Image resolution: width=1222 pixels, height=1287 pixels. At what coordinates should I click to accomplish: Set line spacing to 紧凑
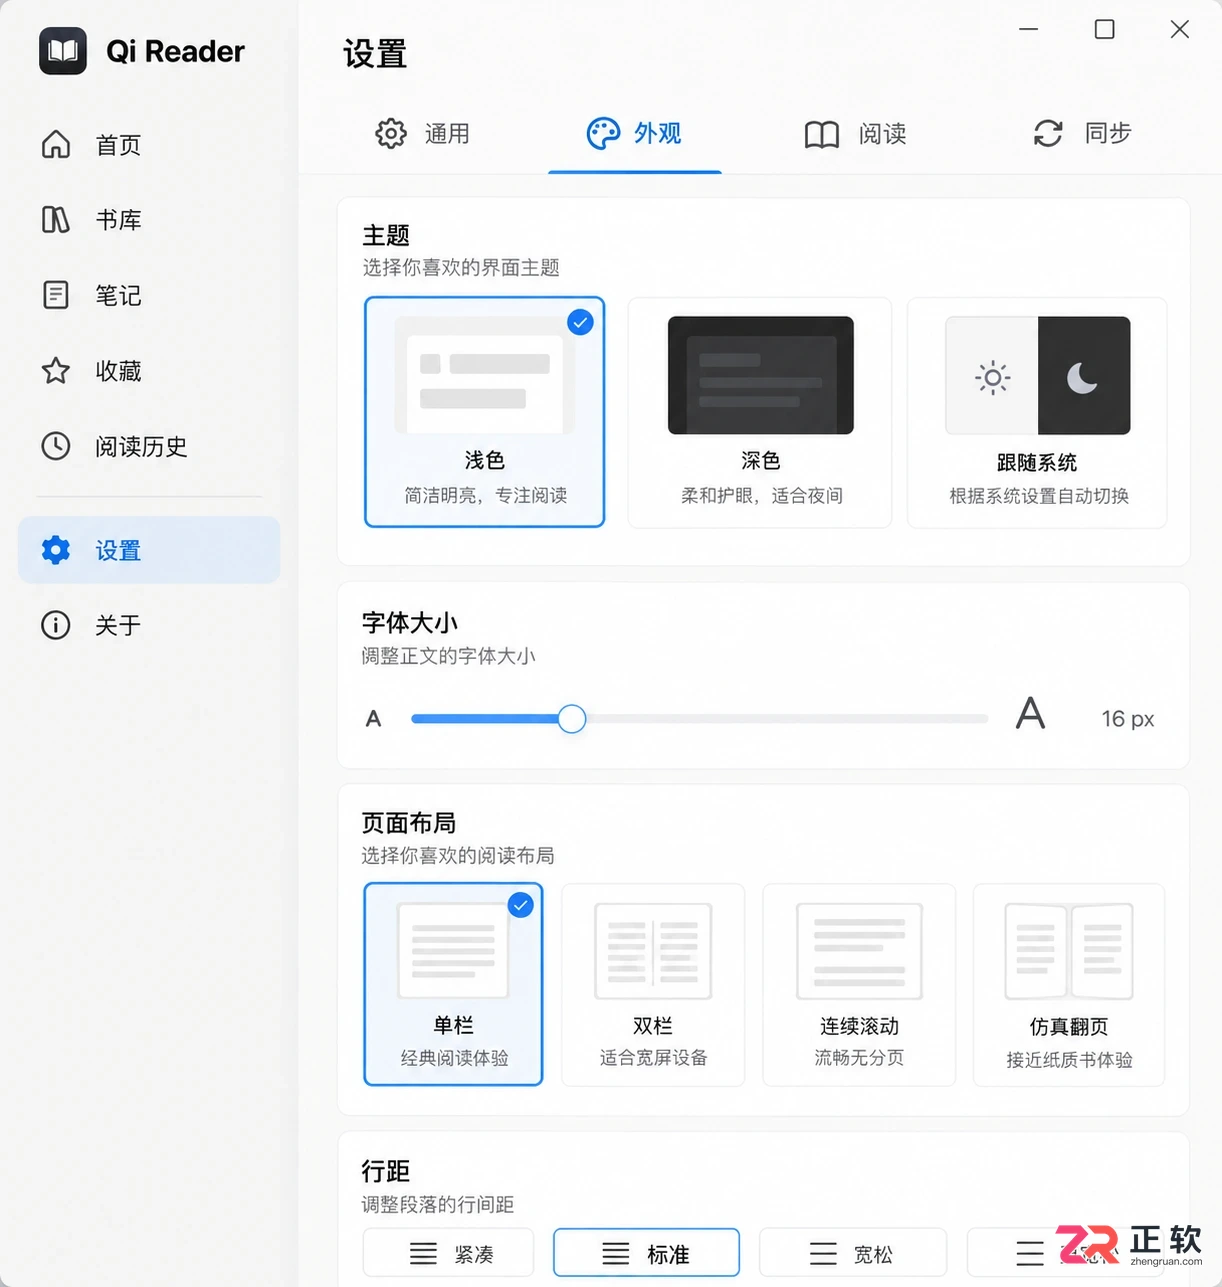tap(448, 1253)
